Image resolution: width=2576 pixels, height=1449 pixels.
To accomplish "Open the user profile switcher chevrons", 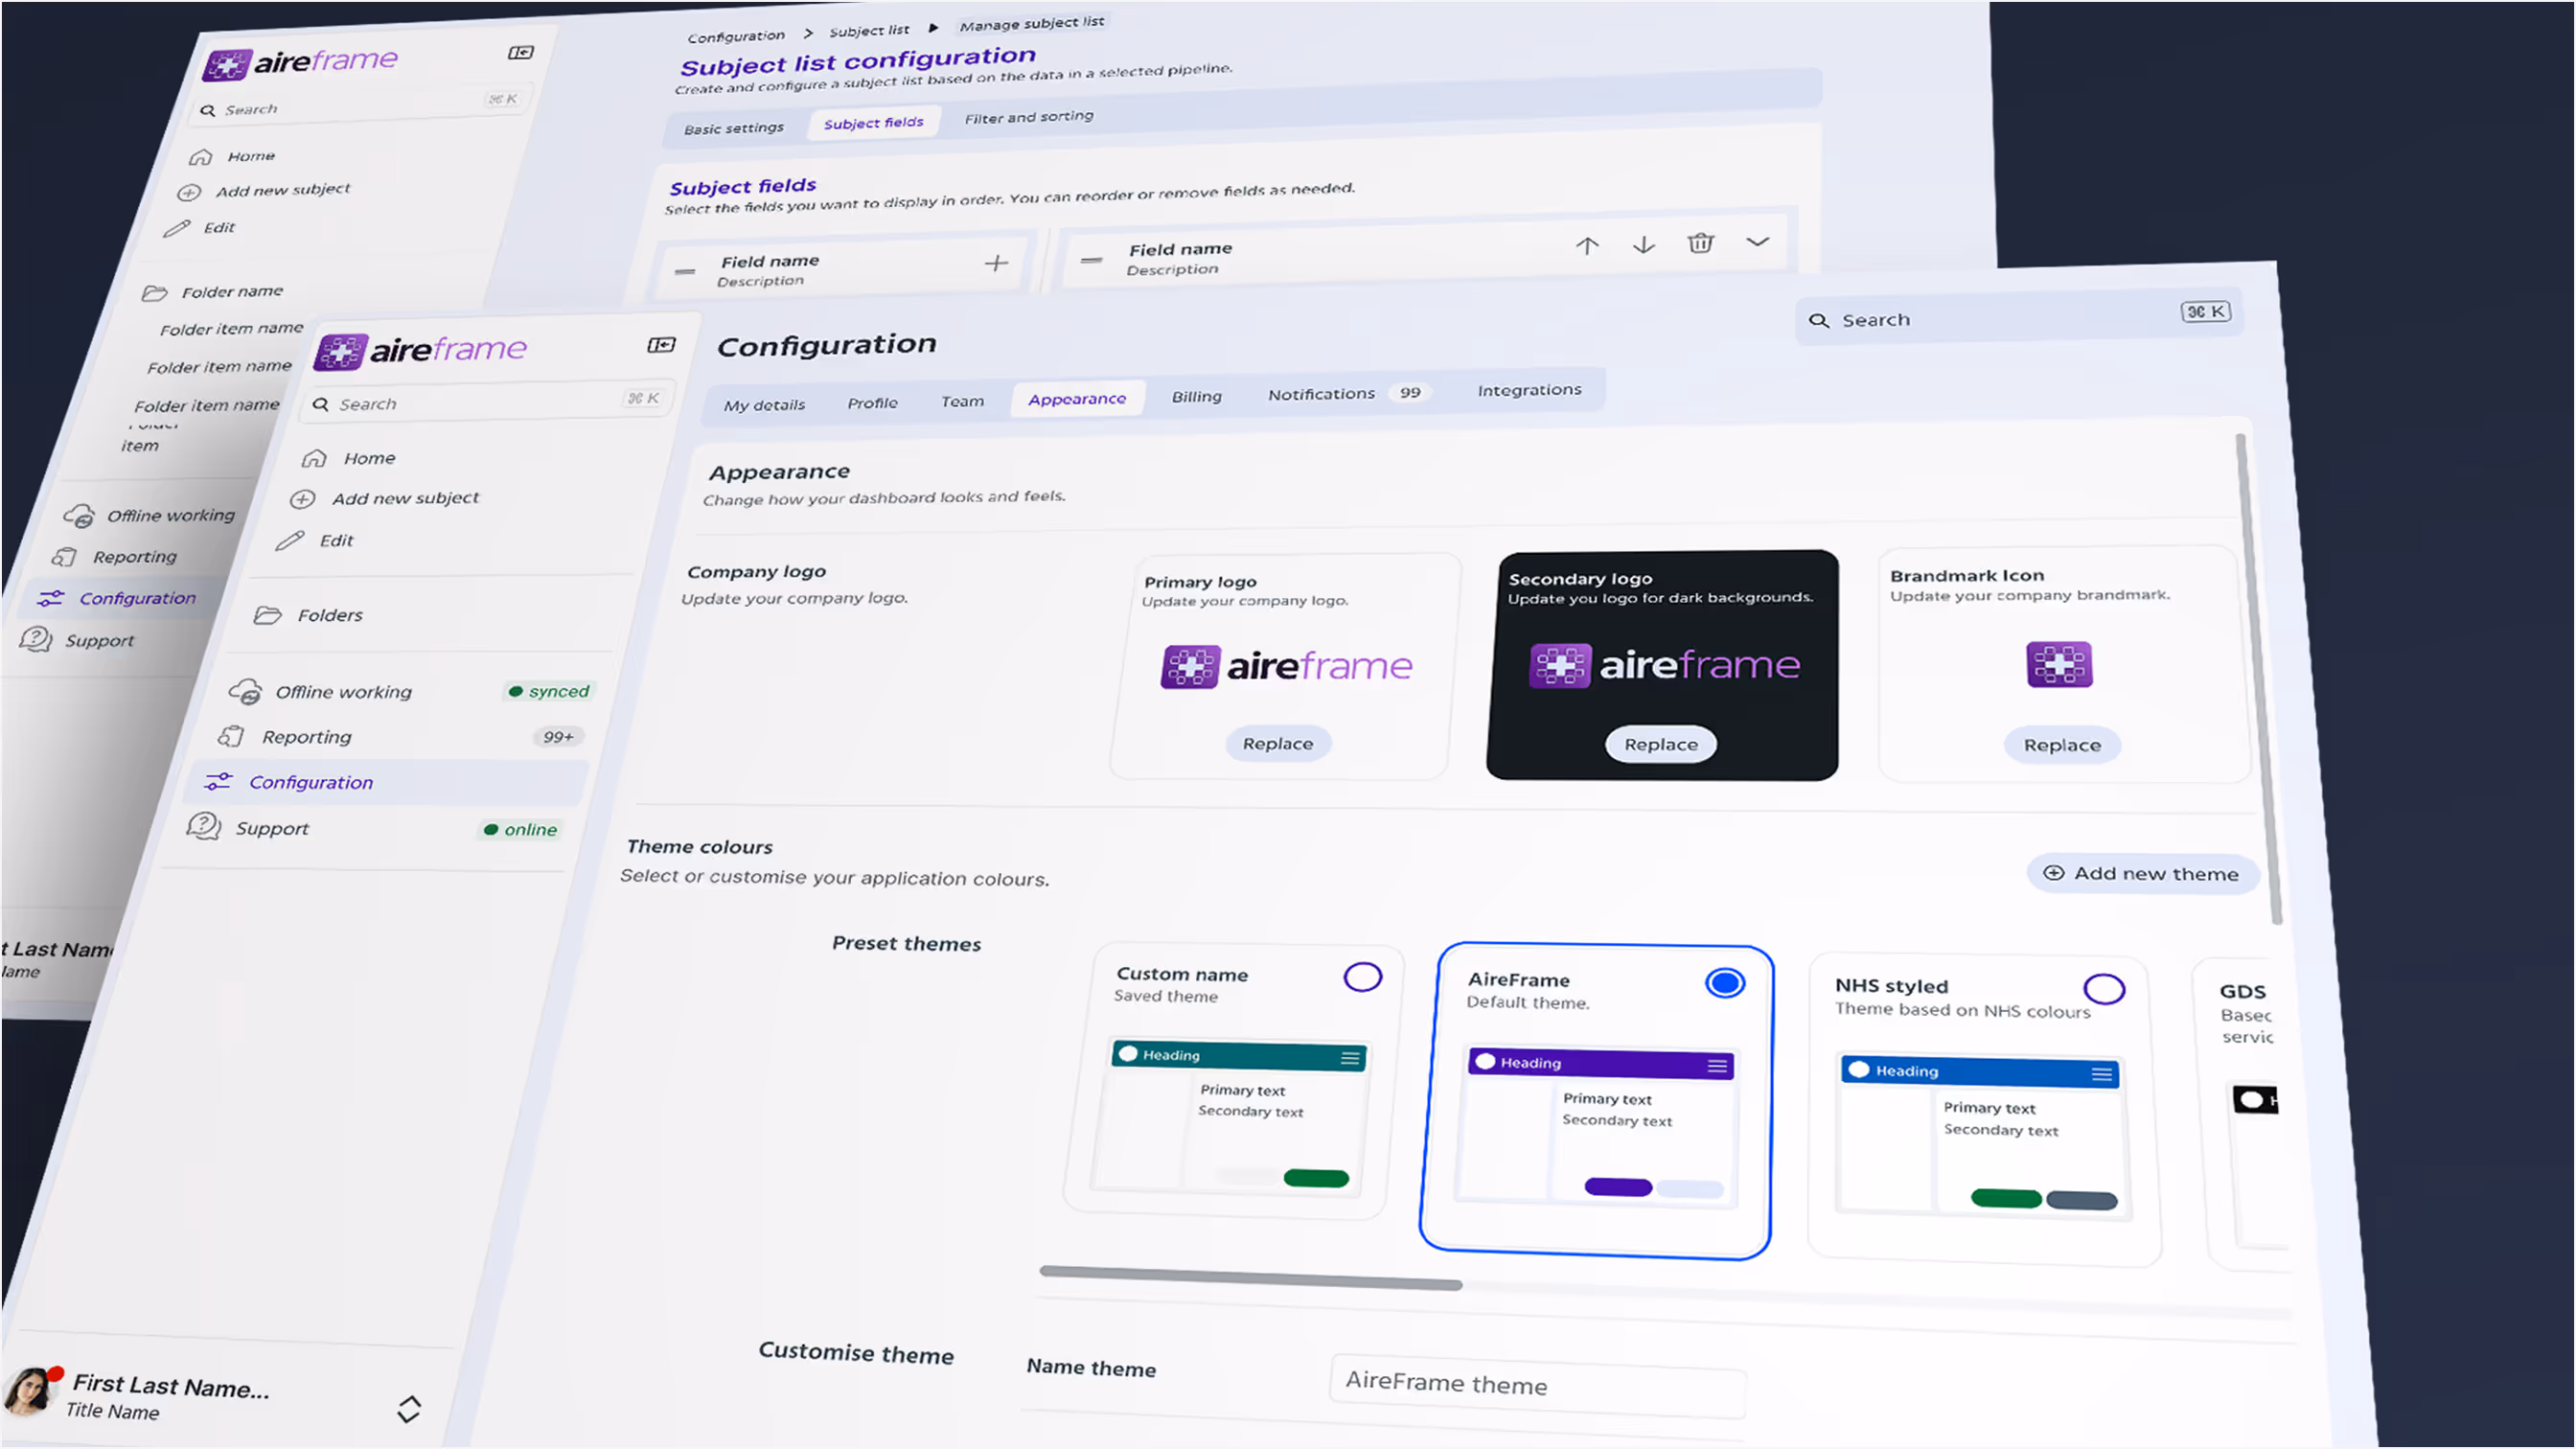I will (x=409, y=1409).
